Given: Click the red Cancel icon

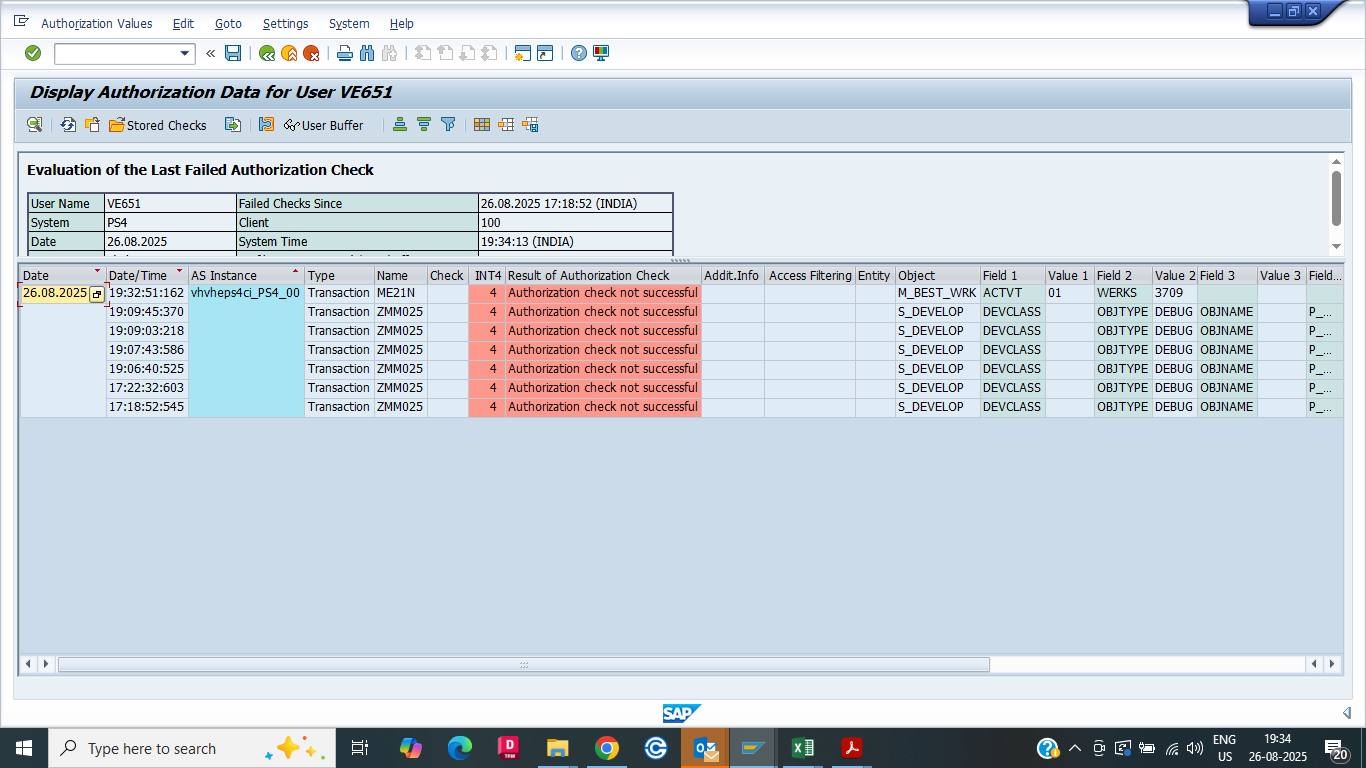Looking at the screenshot, I should (x=311, y=53).
